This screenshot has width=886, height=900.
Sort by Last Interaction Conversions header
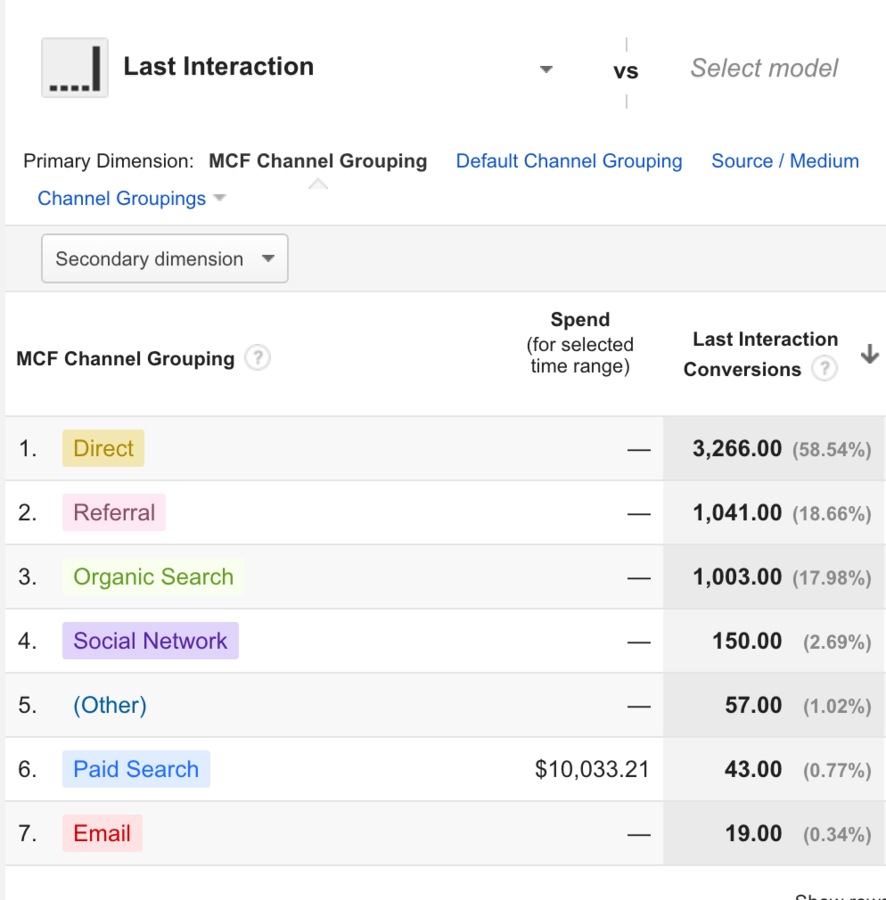pyautogui.click(x=760, y=354)
